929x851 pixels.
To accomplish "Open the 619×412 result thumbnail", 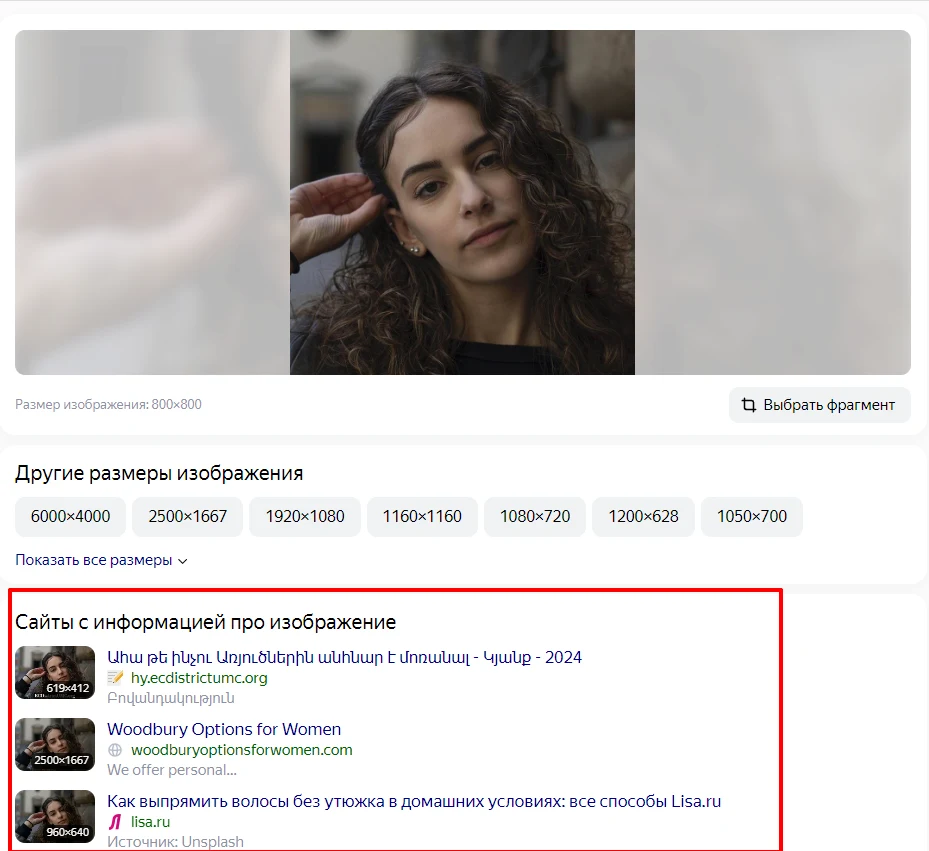I will pos(55,673).
